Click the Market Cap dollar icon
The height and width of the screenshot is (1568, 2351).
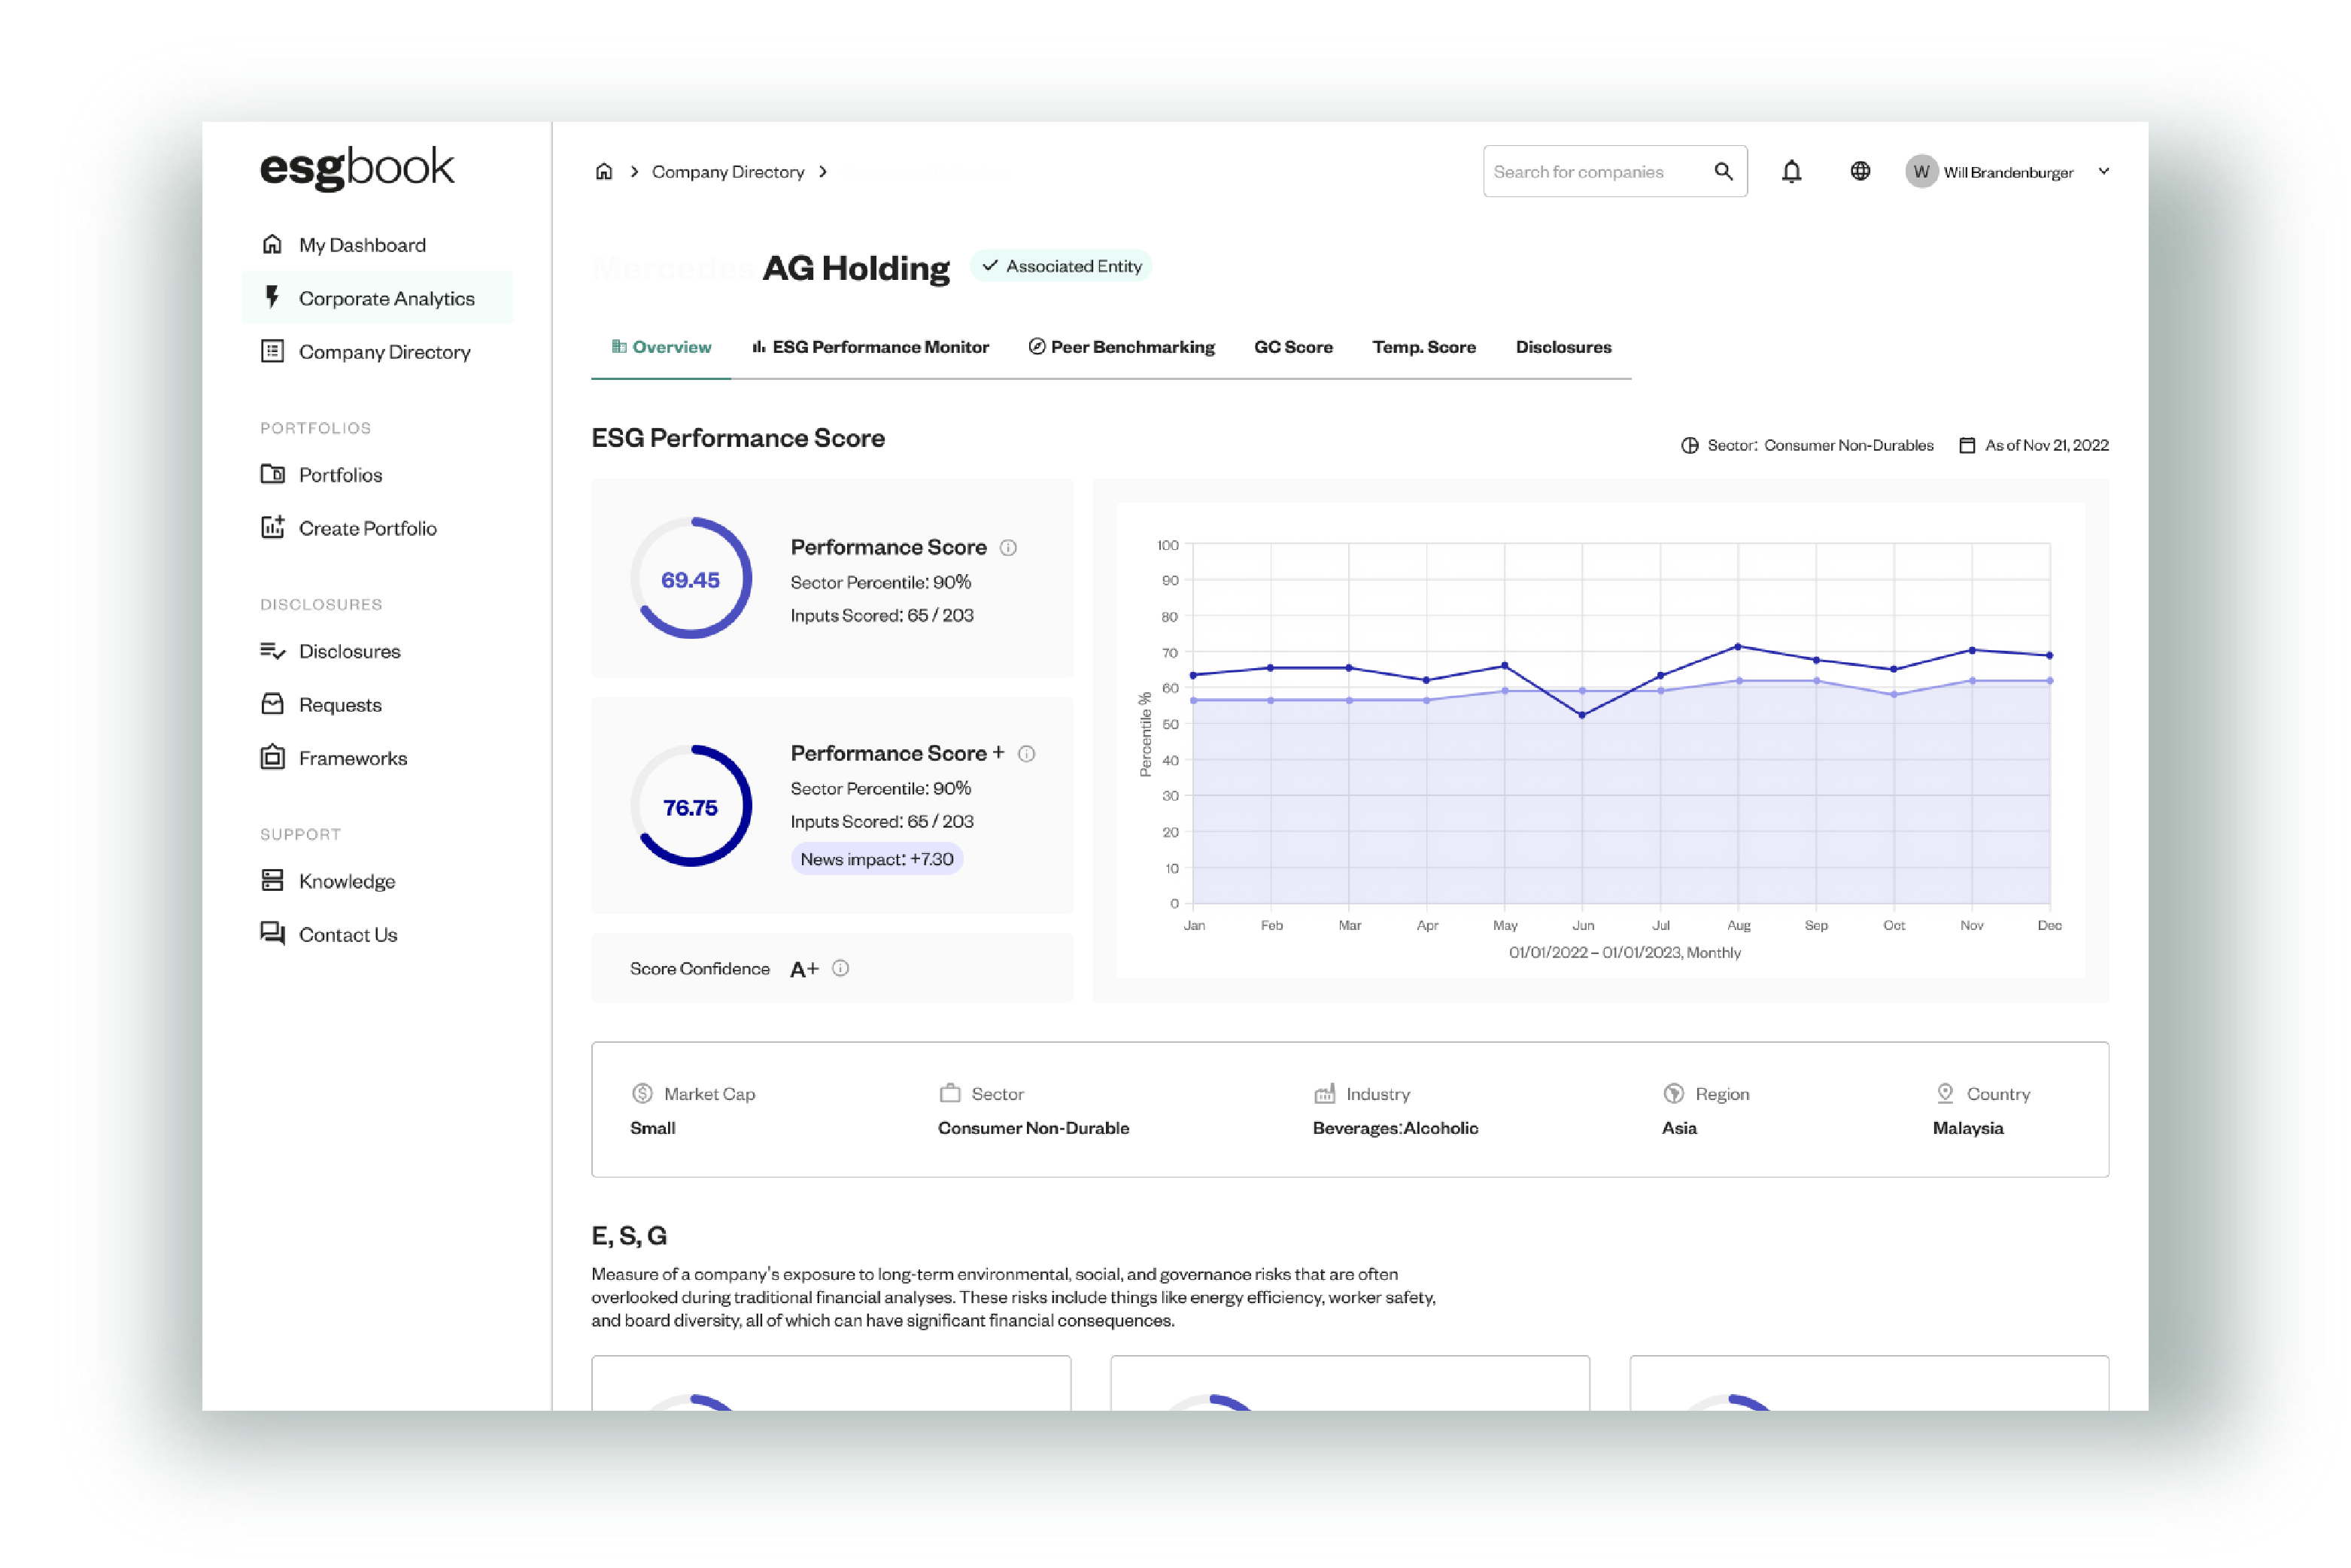(x=642, y=1094)
